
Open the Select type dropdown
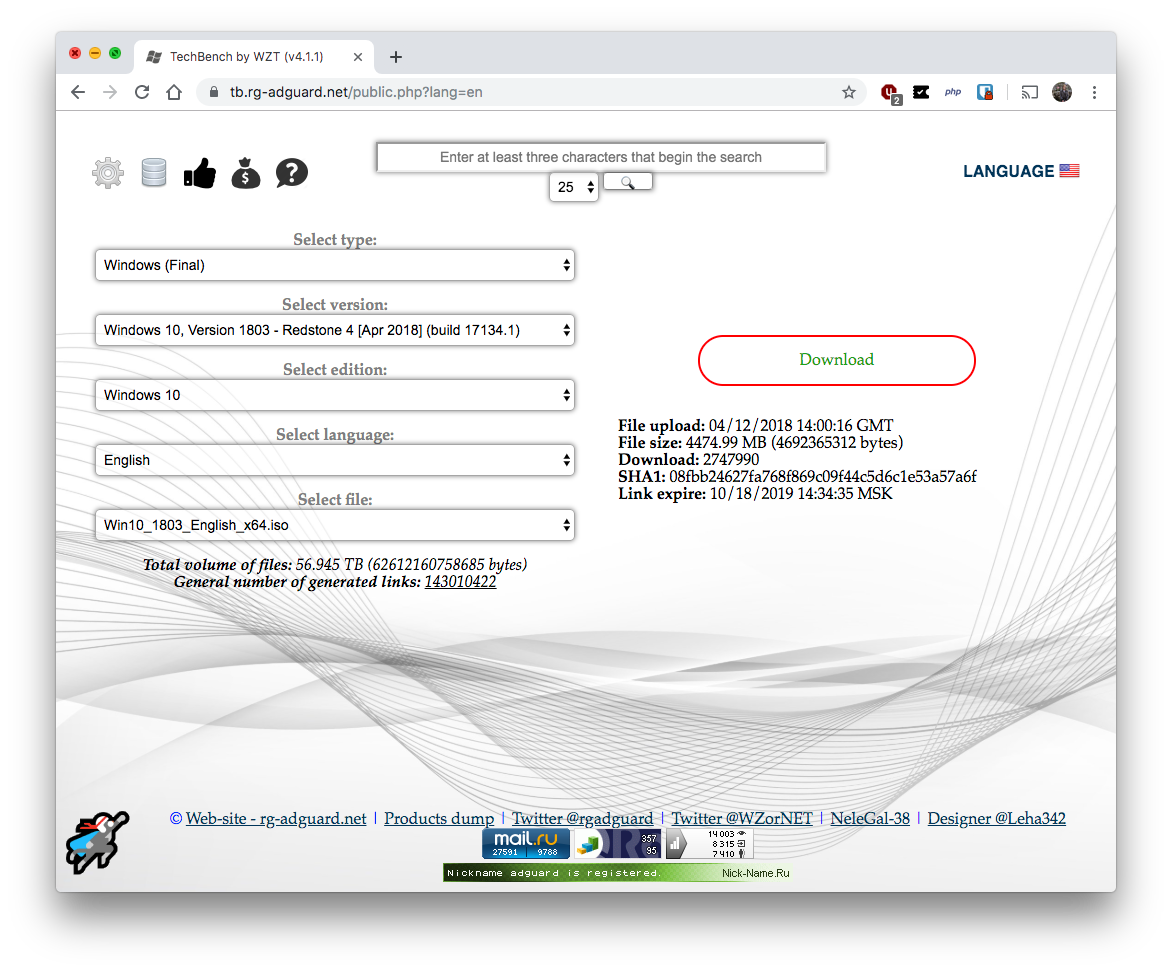point(335,265)
